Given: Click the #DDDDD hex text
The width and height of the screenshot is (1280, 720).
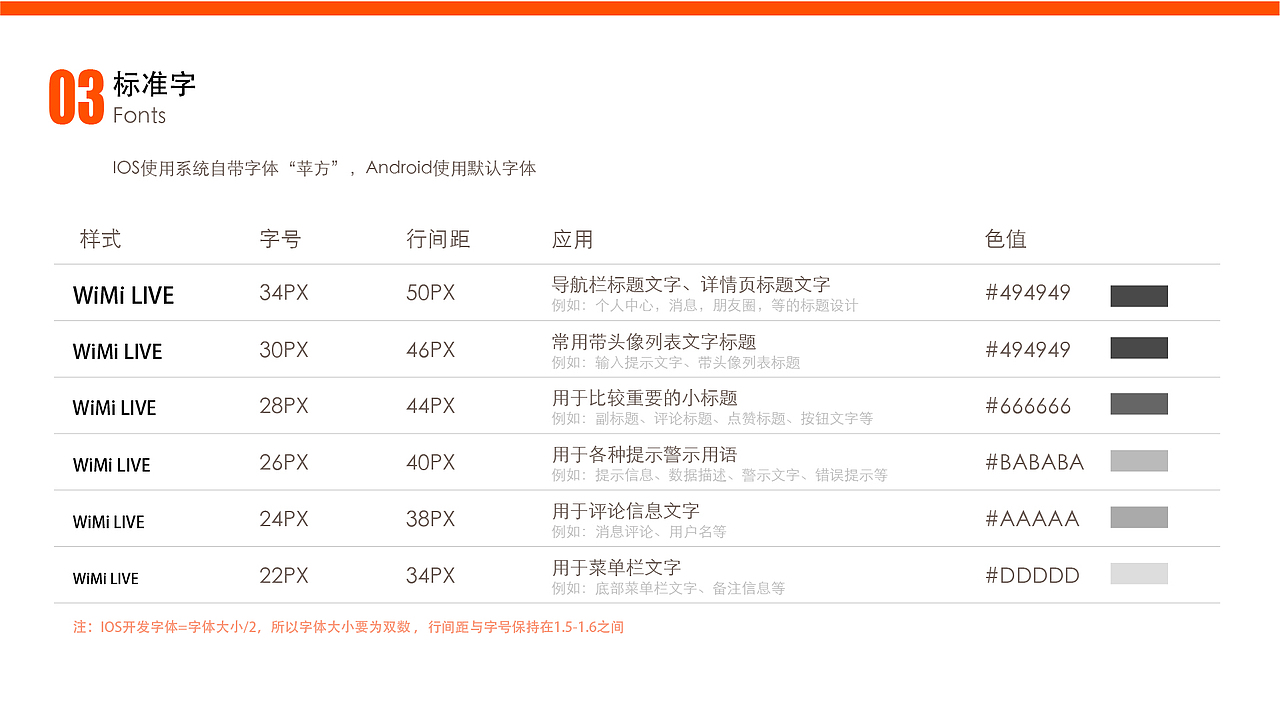Looking at the screenshot, I should point(1033,576).
